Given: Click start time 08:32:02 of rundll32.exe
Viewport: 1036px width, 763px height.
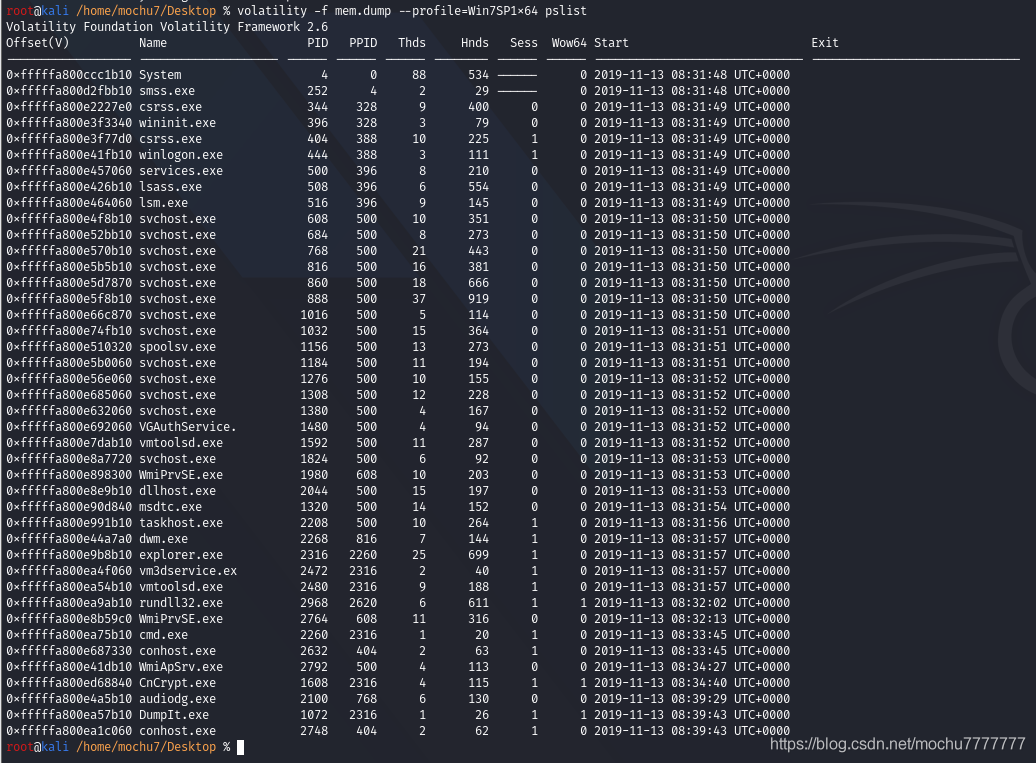Looking at the screenshot, I should click(699, 602).
